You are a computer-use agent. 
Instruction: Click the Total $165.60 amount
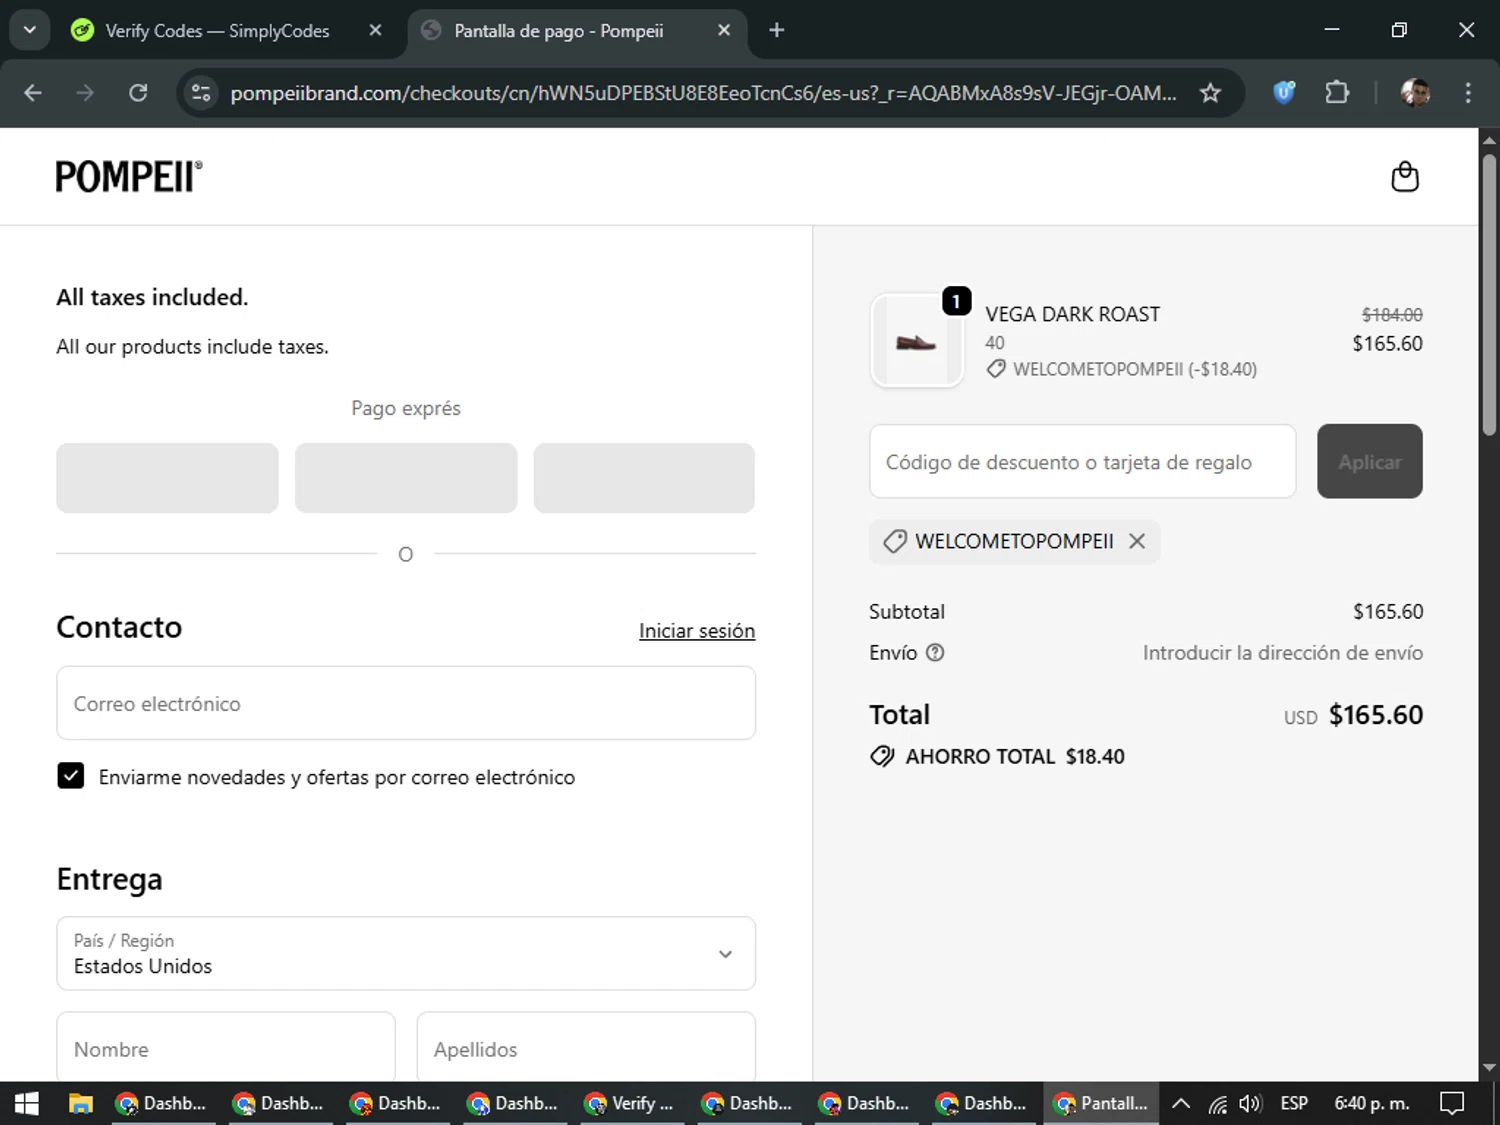coord(1376,715)
